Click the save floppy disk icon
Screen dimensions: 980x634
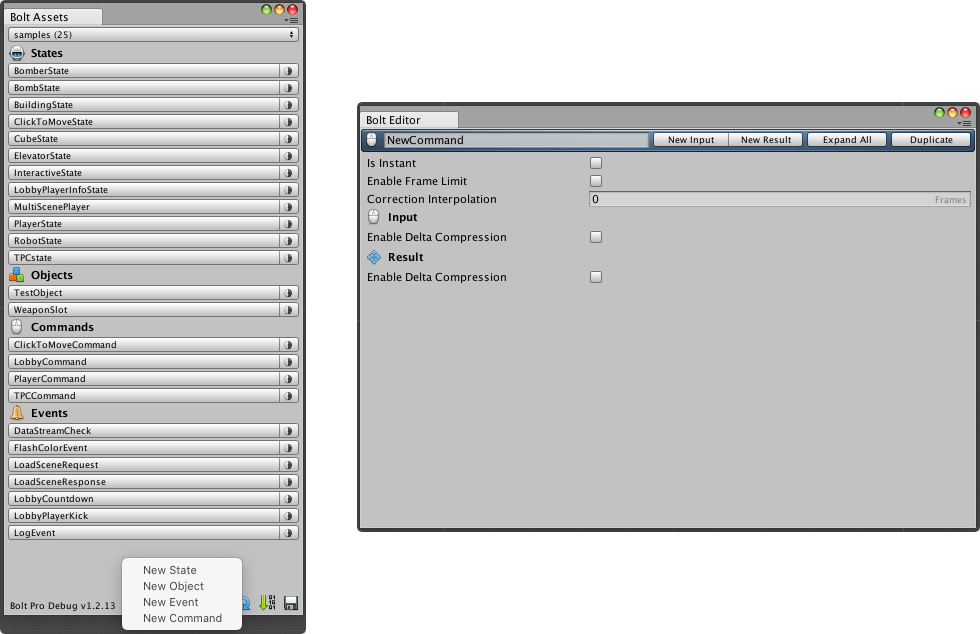(292, 602)
